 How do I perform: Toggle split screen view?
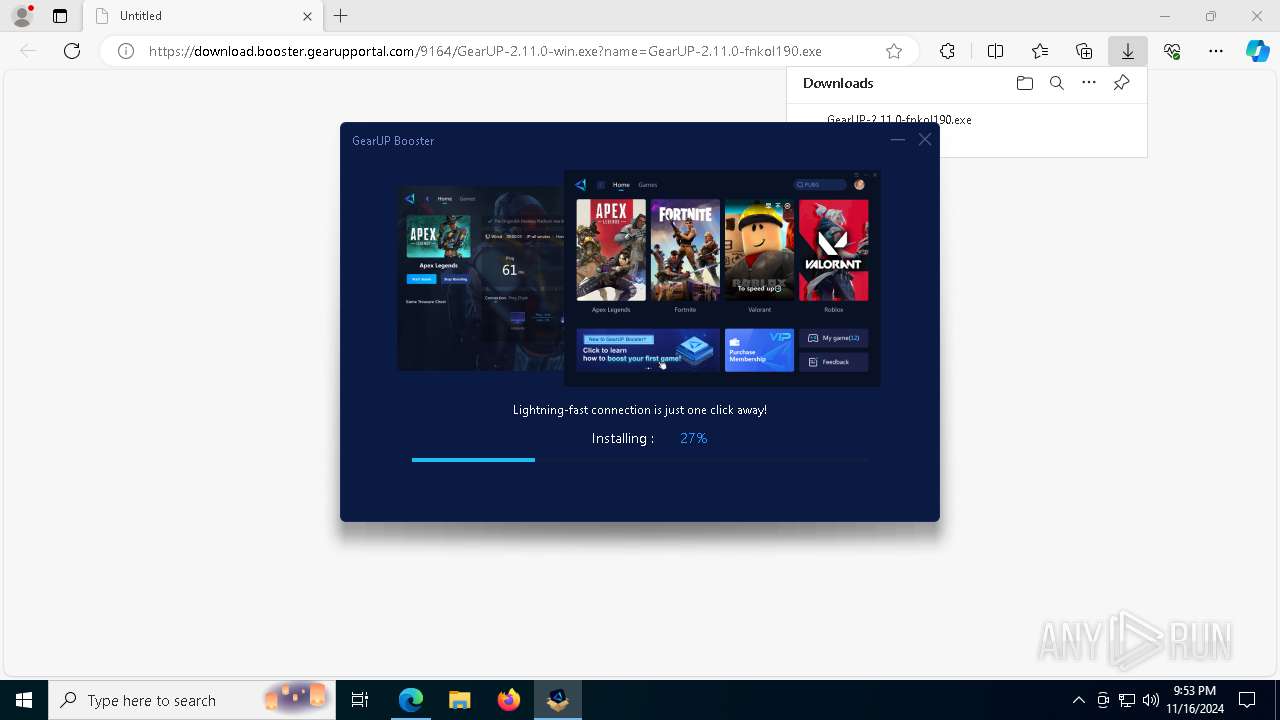pyautogui.click(x=995, y=51)
